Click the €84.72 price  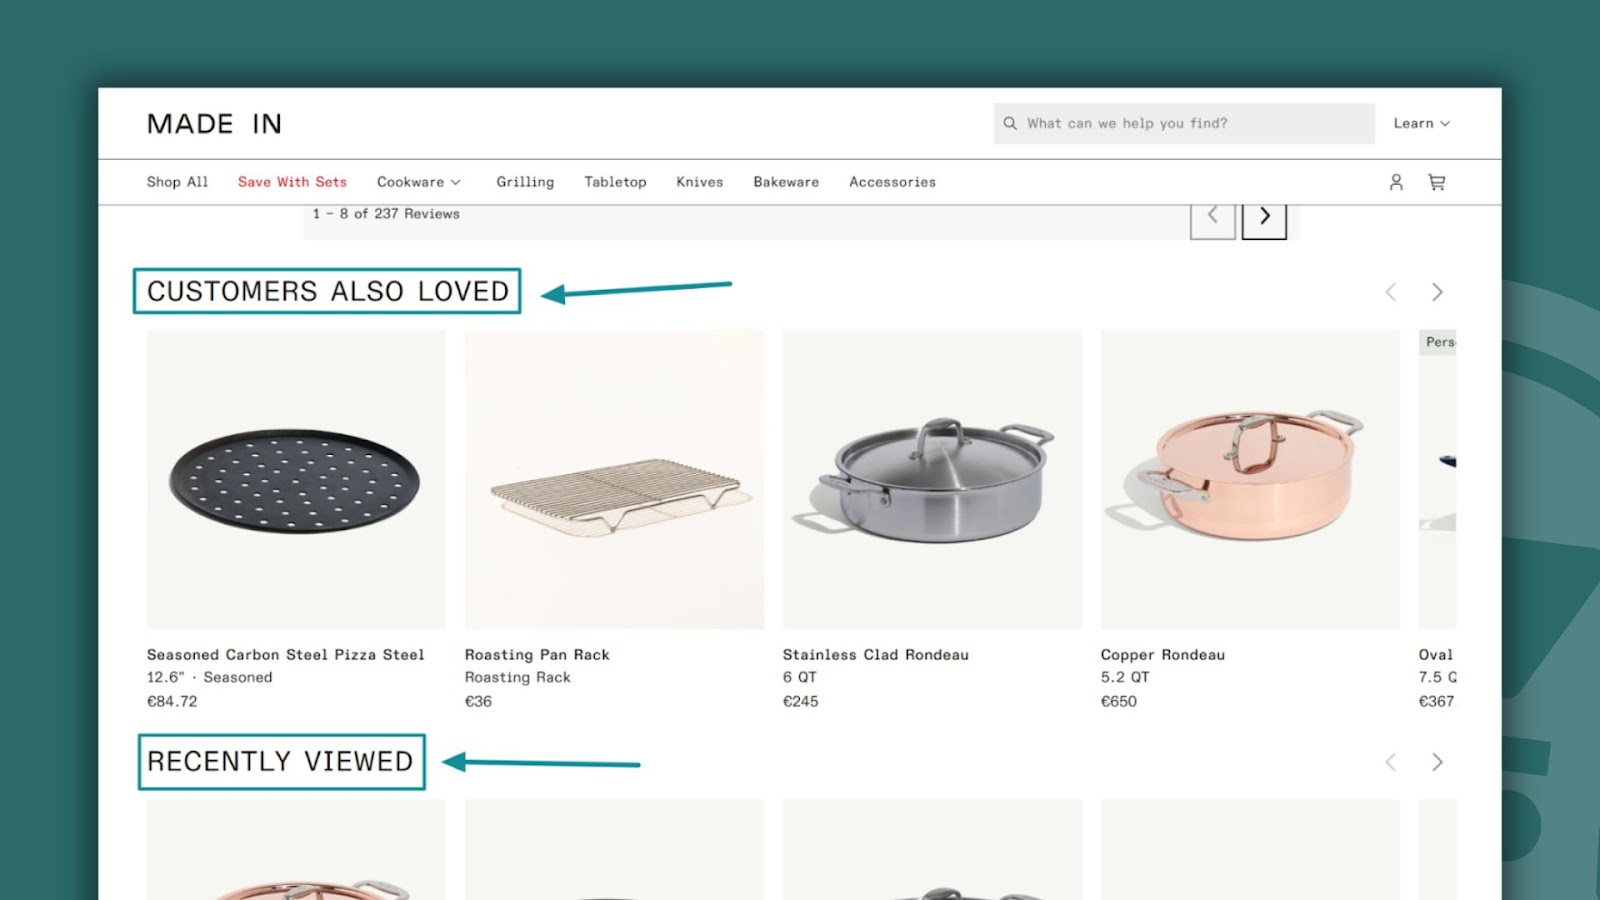tap(172, 702)
